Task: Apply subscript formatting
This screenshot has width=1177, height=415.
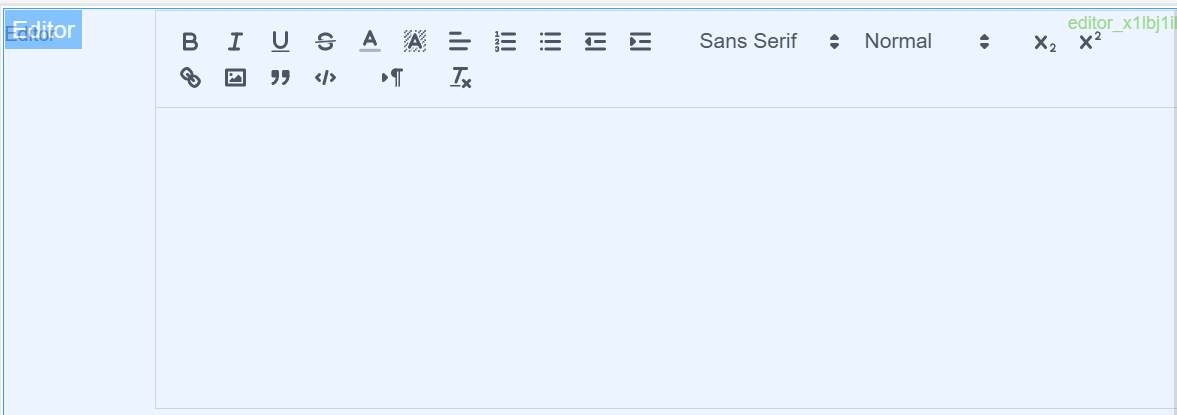Action: 1045,42
